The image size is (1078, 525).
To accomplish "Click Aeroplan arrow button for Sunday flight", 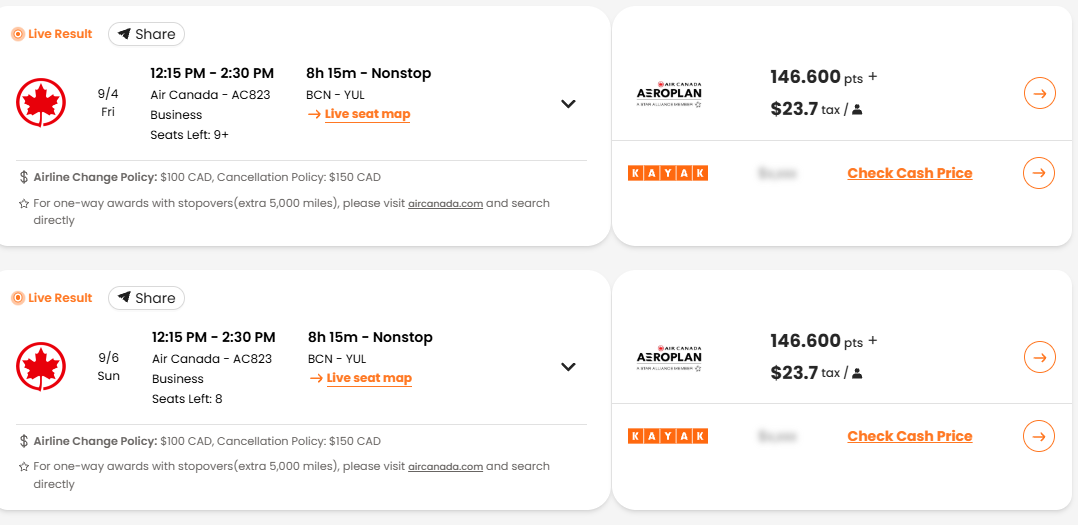I will [x=1040, y=357].
